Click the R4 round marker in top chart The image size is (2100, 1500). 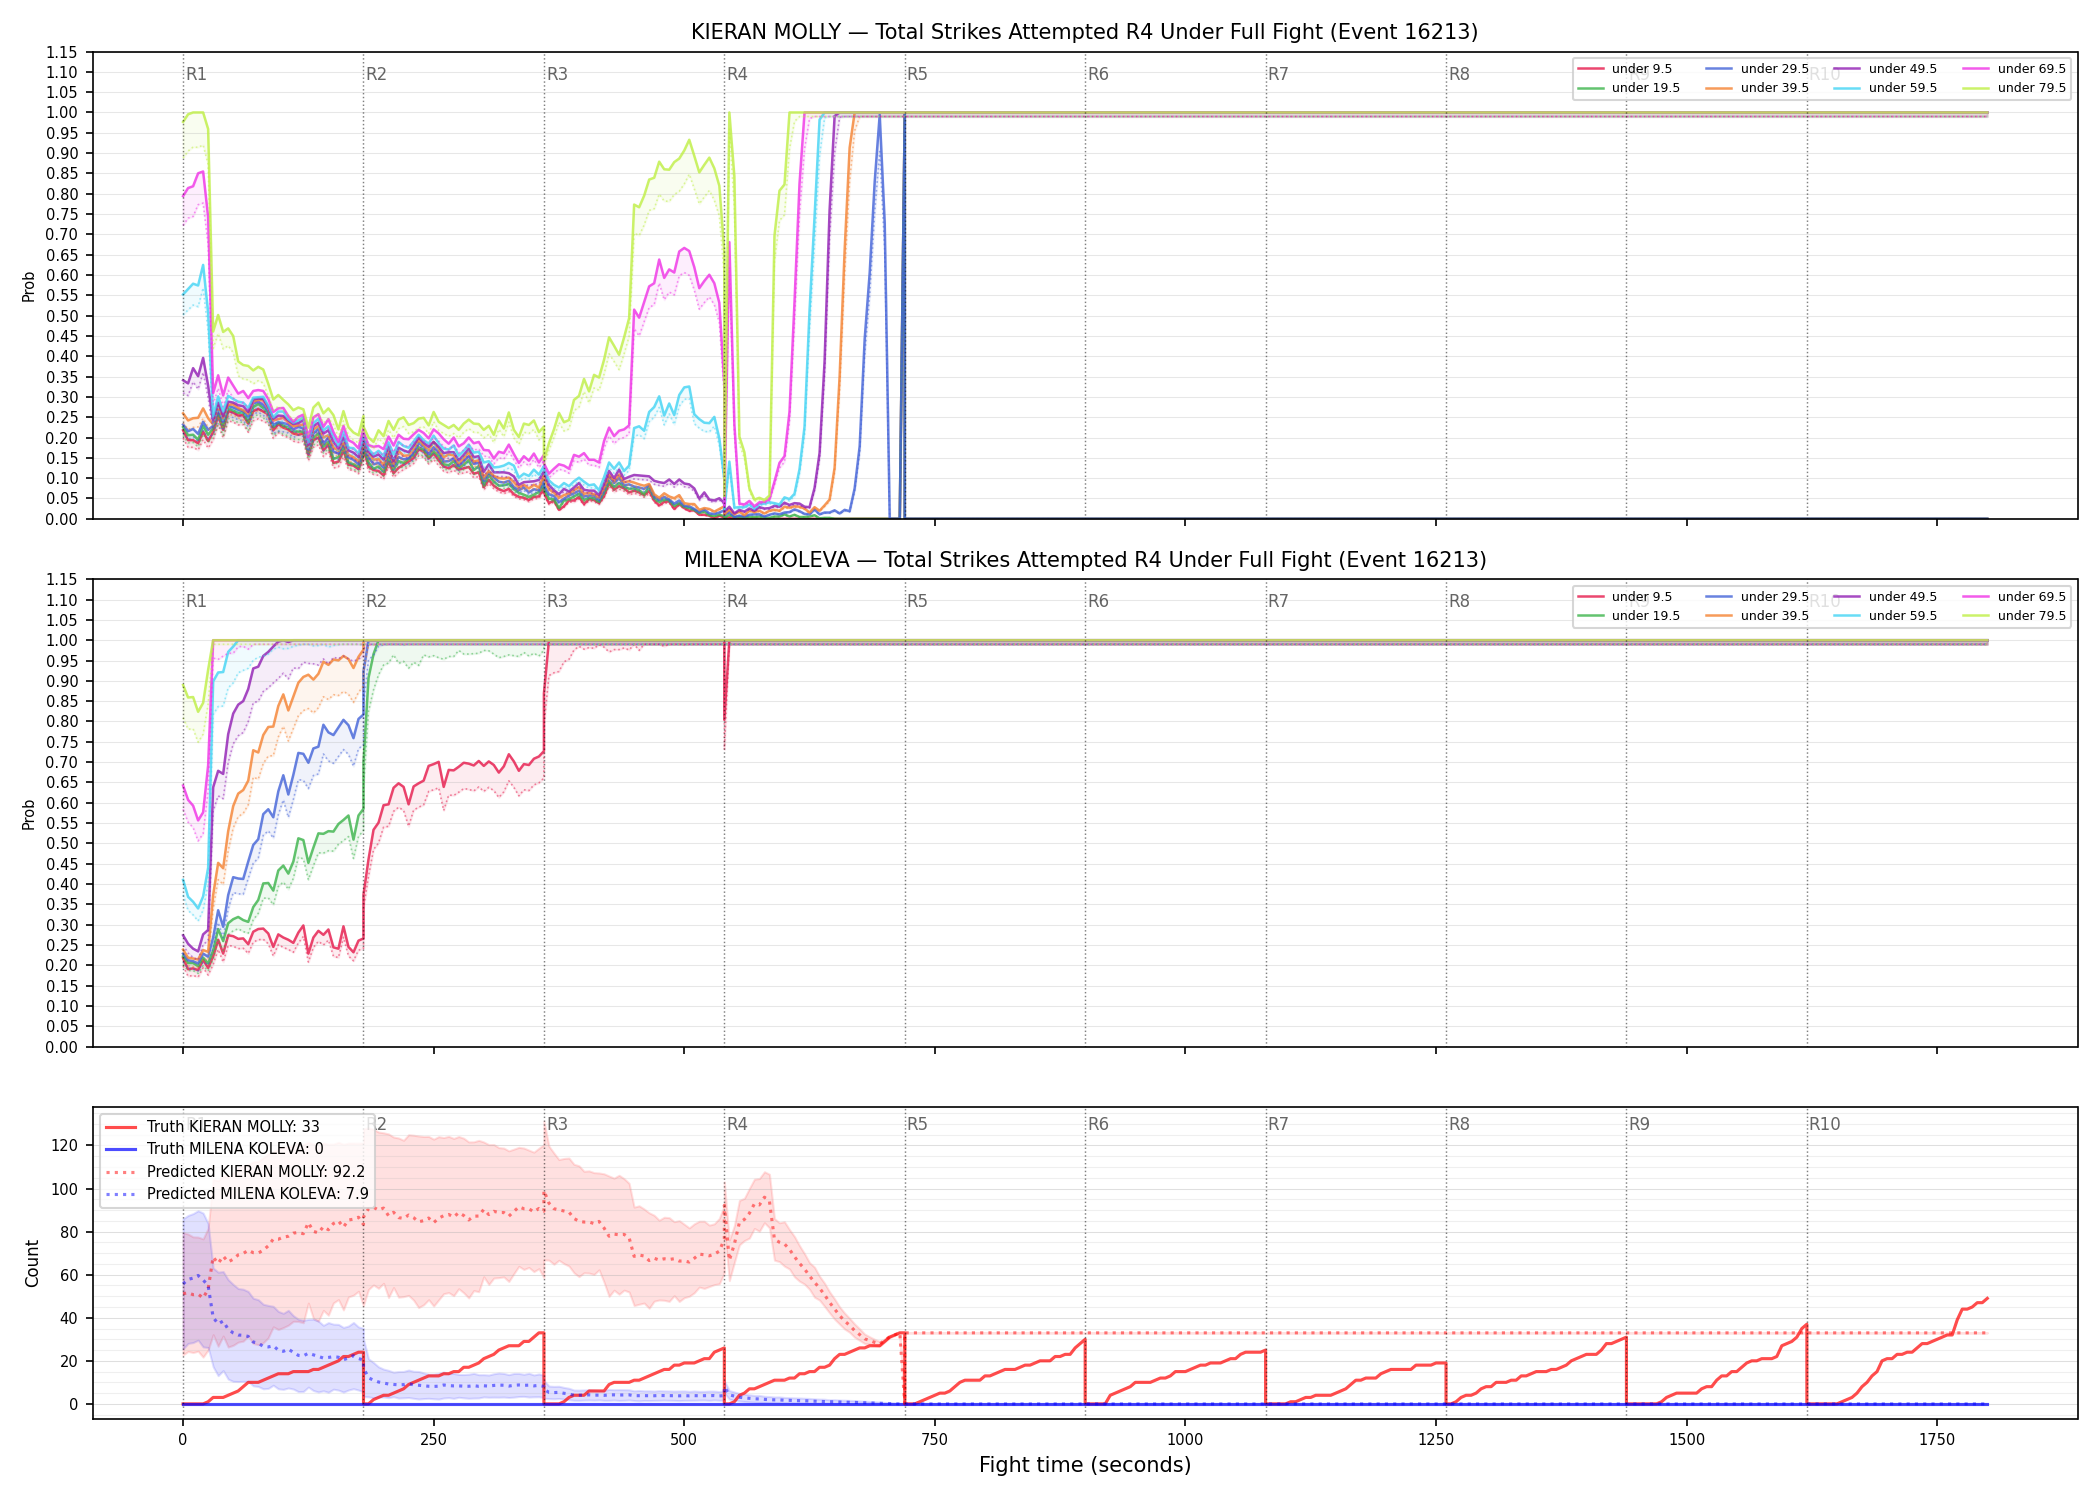pyautogui.click(x=737, y=74)
